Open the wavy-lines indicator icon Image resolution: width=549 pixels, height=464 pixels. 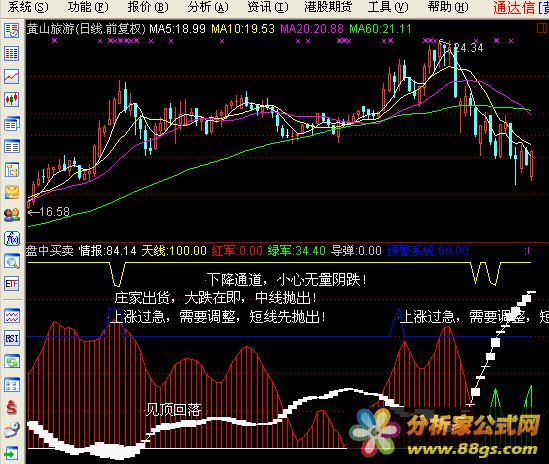pos(12,316)
